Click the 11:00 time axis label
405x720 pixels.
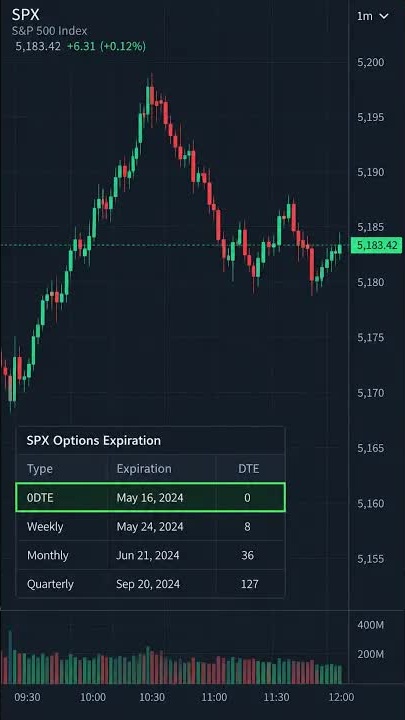[x=214, y=697]
